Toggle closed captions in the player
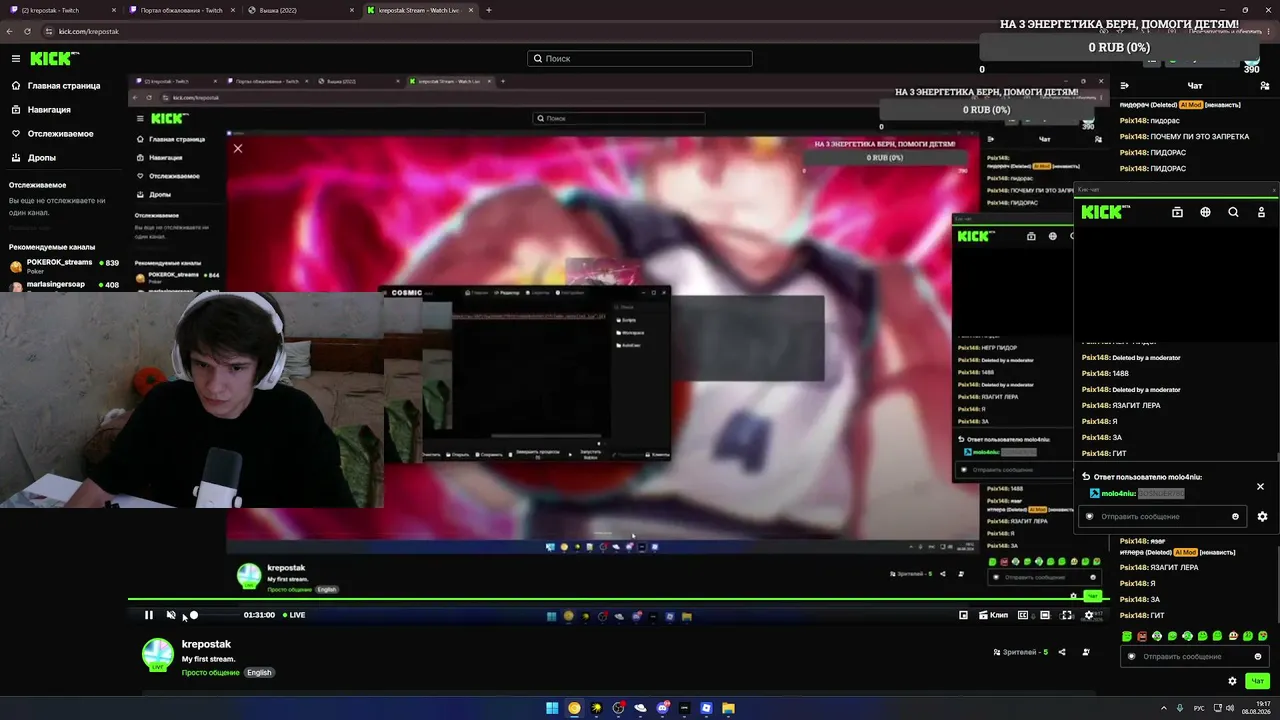This screenshot has width=1280, height=720. (x=1023, y=615)
